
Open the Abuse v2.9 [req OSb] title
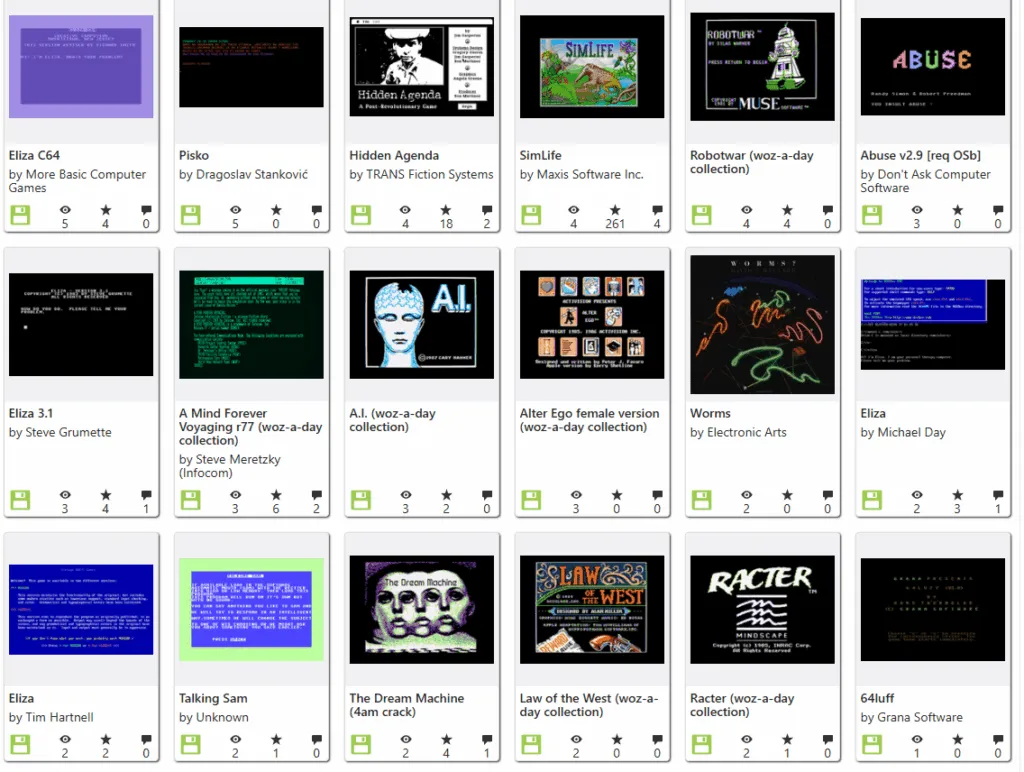(921, 155)
